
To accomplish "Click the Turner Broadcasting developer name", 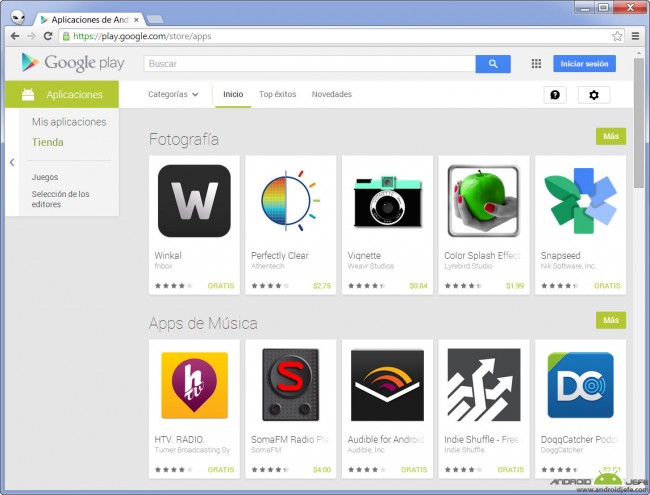I will pyautogui.click(x=192, y=450).
